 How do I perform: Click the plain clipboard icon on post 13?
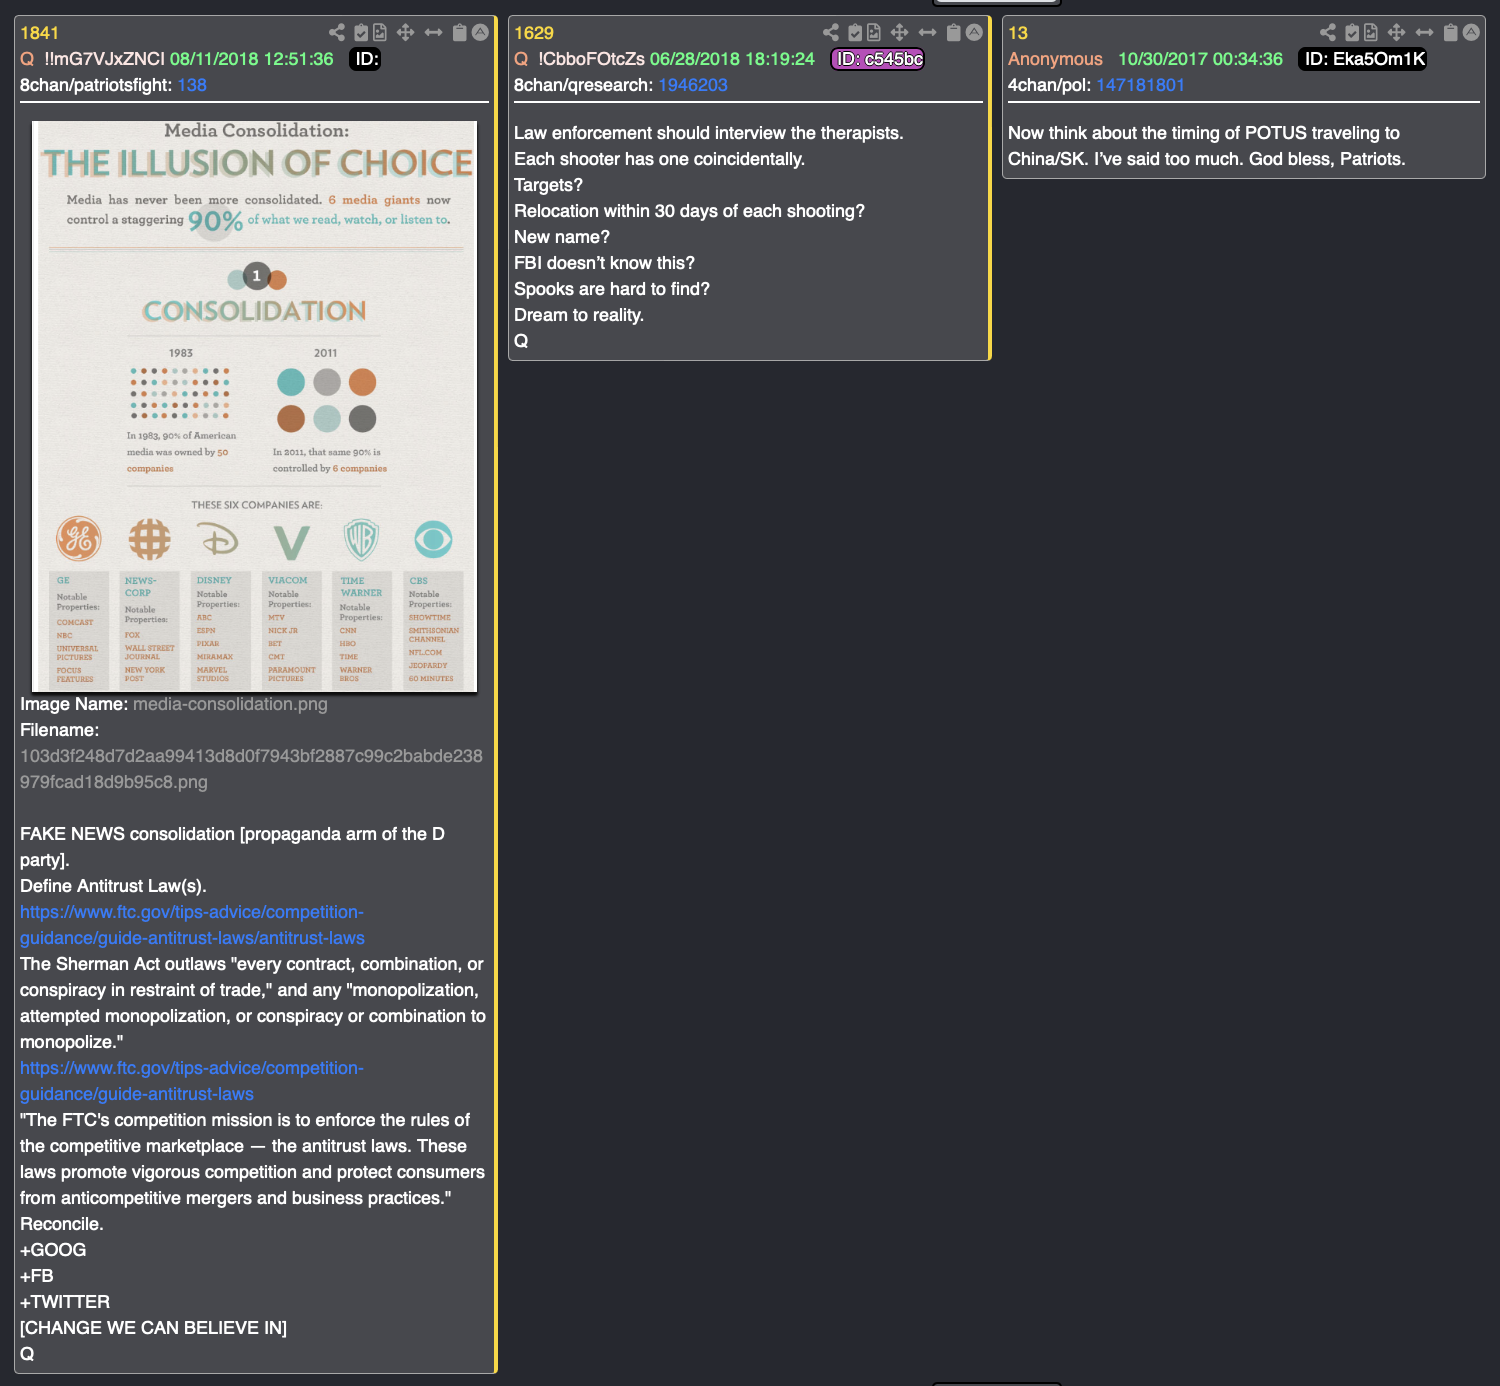click(x=1451, y=32)
